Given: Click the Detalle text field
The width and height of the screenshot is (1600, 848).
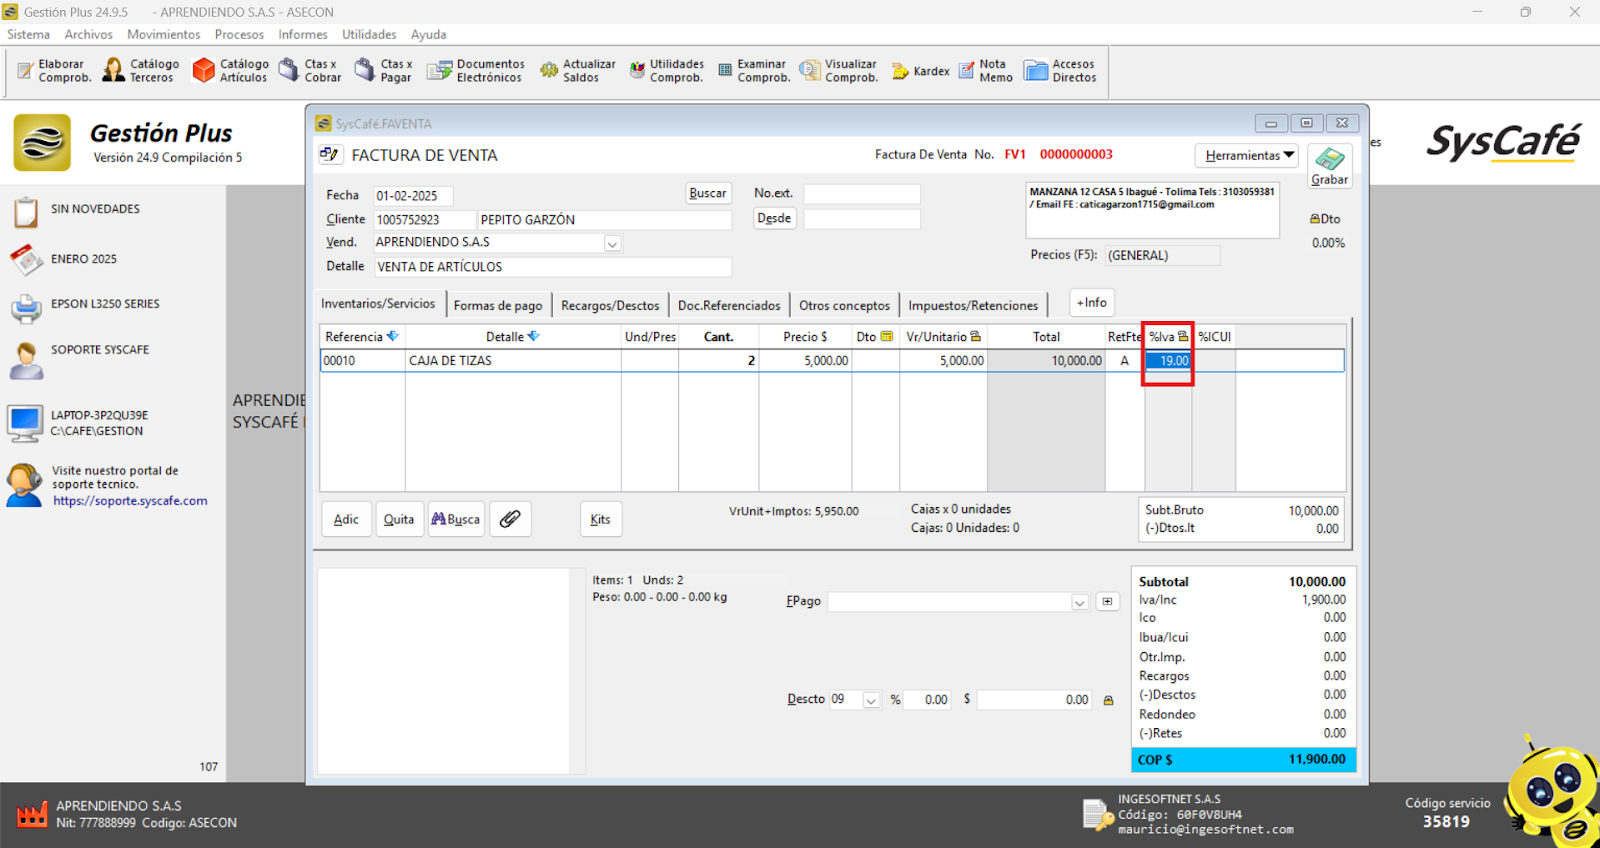Looking at the screenshot, I should point(552,267).
